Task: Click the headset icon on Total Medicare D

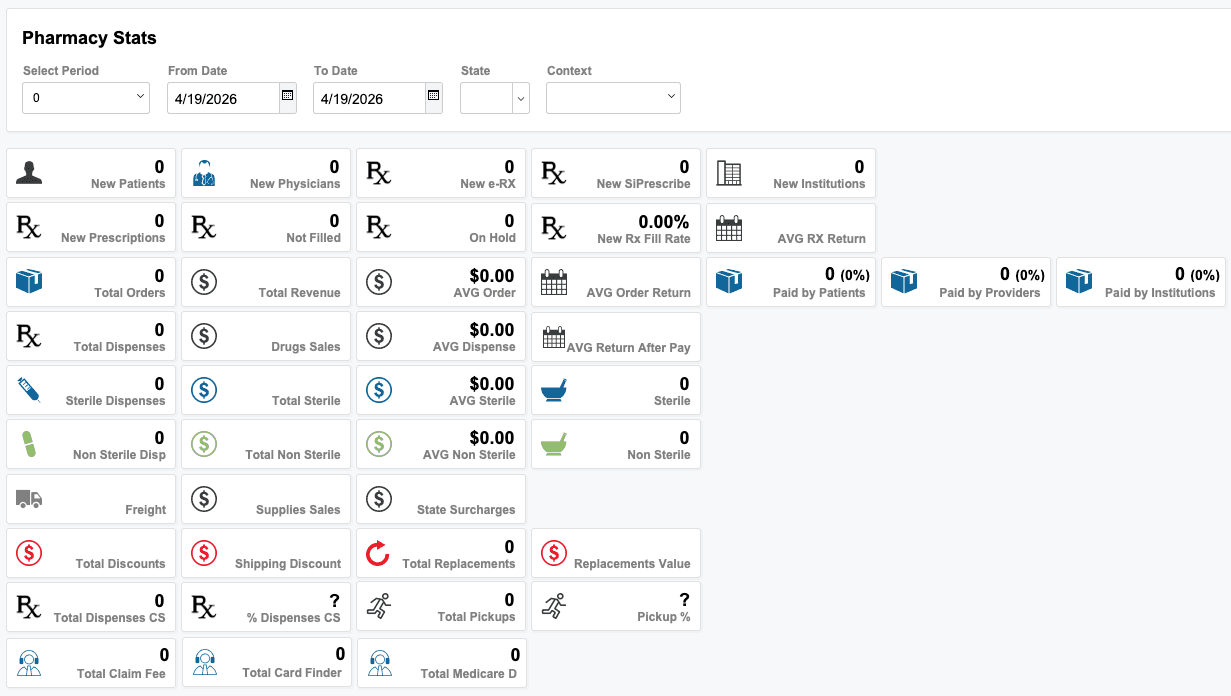Action: click(x=379, y=662)
